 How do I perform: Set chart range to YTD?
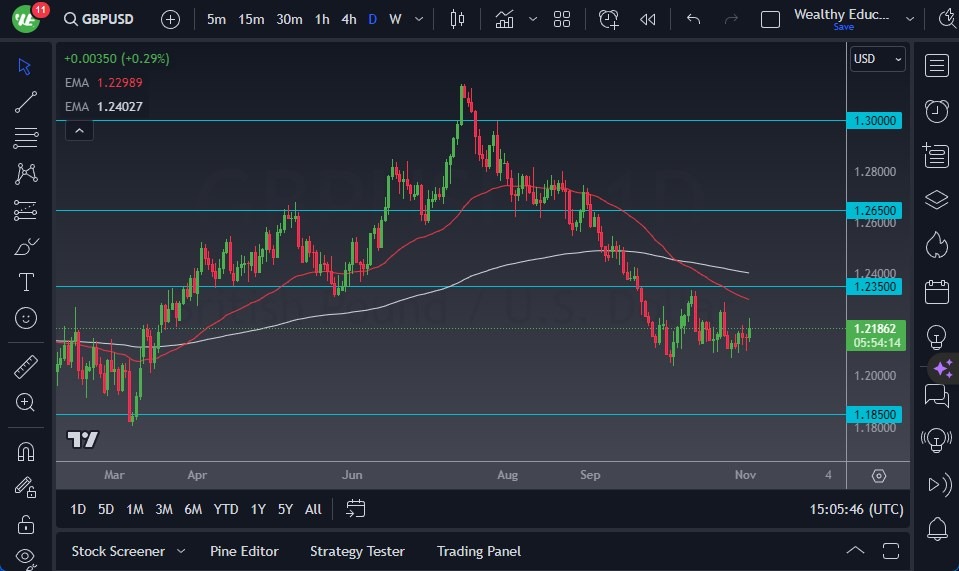point(226,509)
